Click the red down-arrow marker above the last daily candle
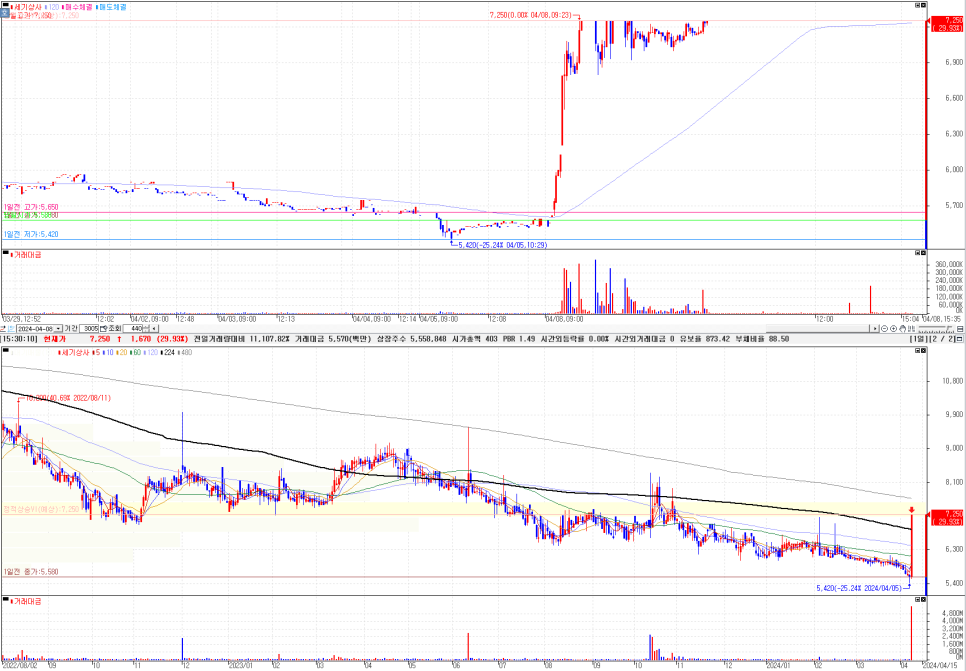Image resolution: width=966 pixels, height=671 pixels. coord(911,510)
